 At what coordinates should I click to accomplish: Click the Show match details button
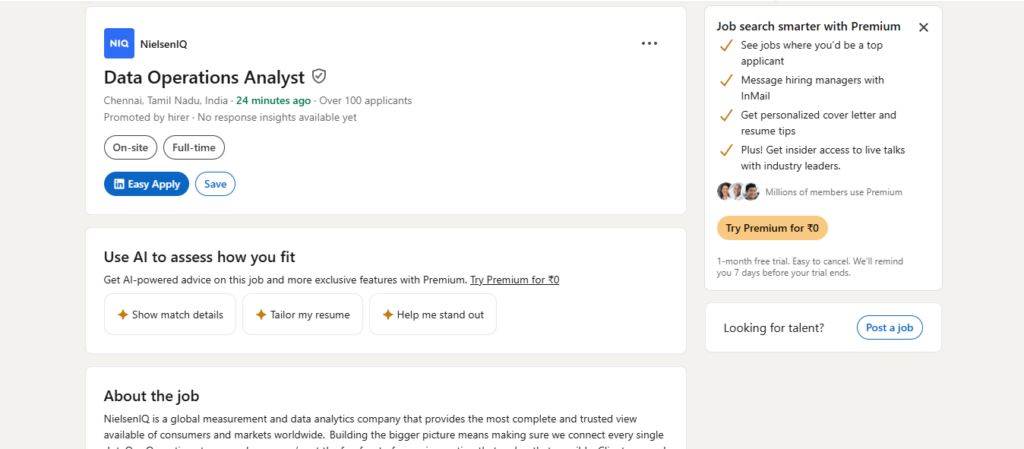pos(170,315)
